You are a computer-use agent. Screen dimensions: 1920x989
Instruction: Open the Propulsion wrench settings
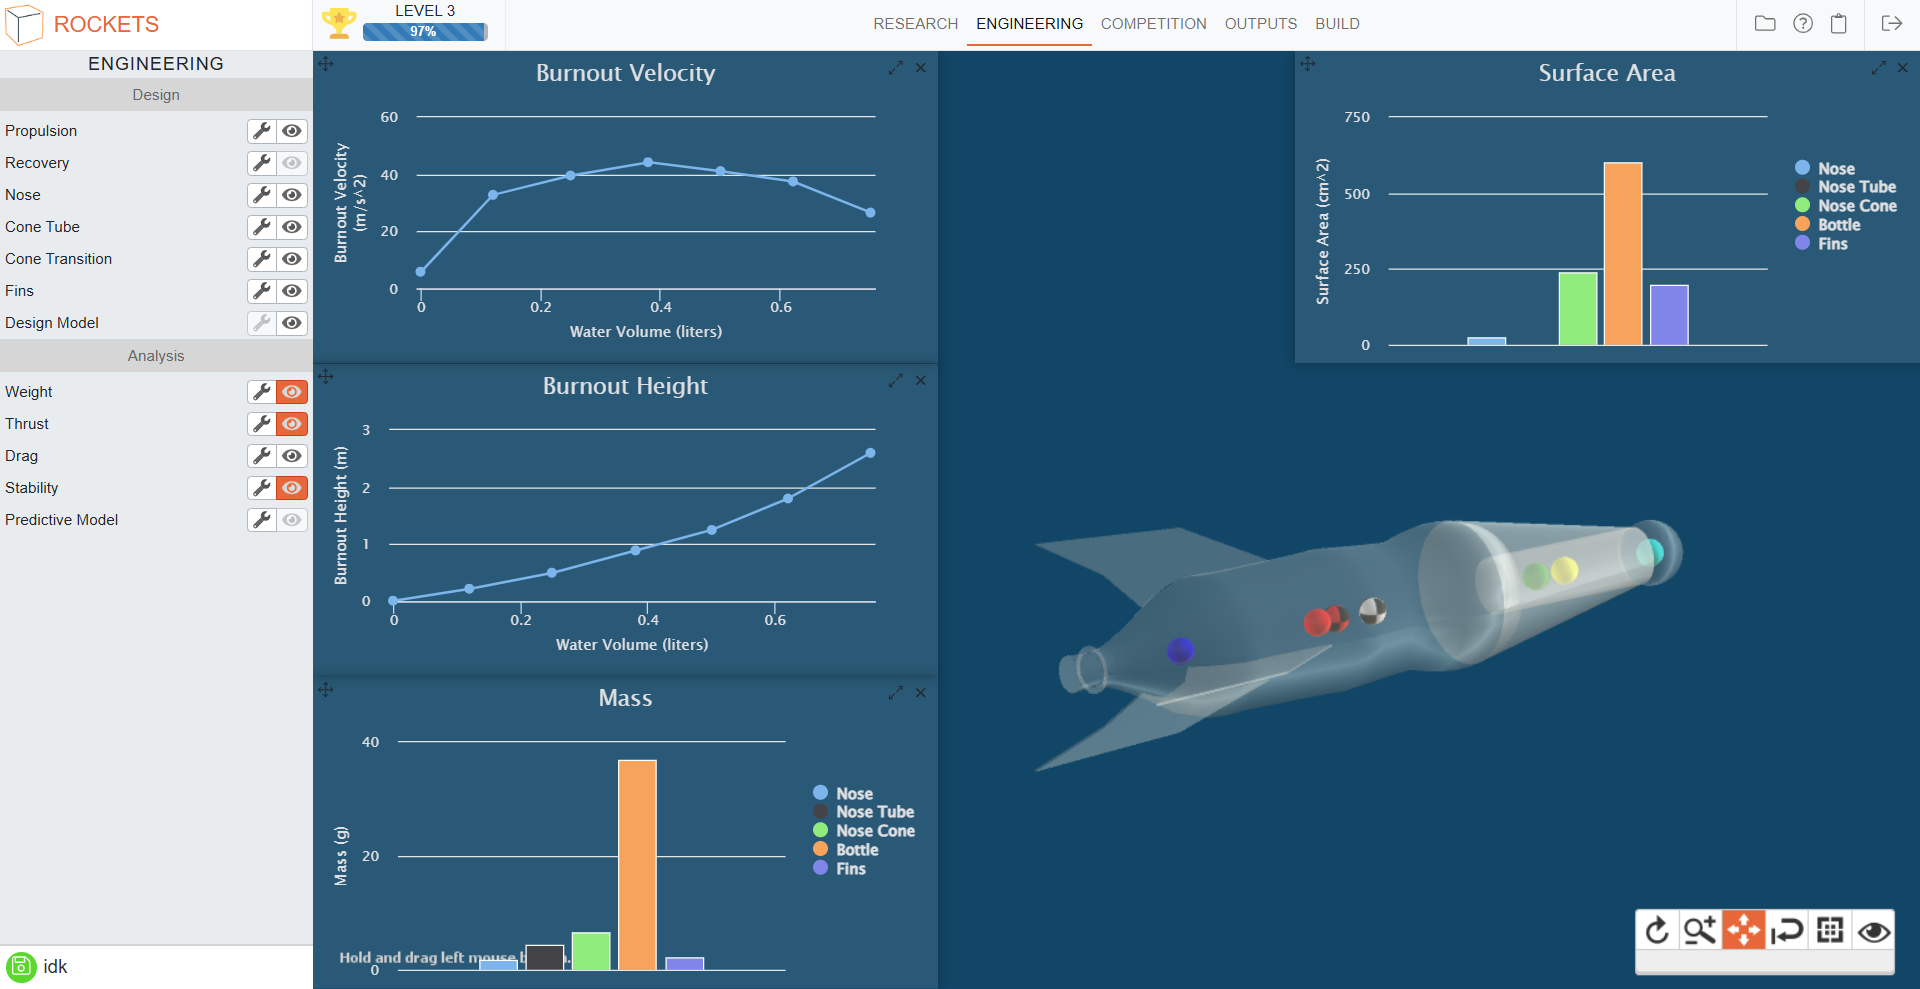(x=262, y=131)
